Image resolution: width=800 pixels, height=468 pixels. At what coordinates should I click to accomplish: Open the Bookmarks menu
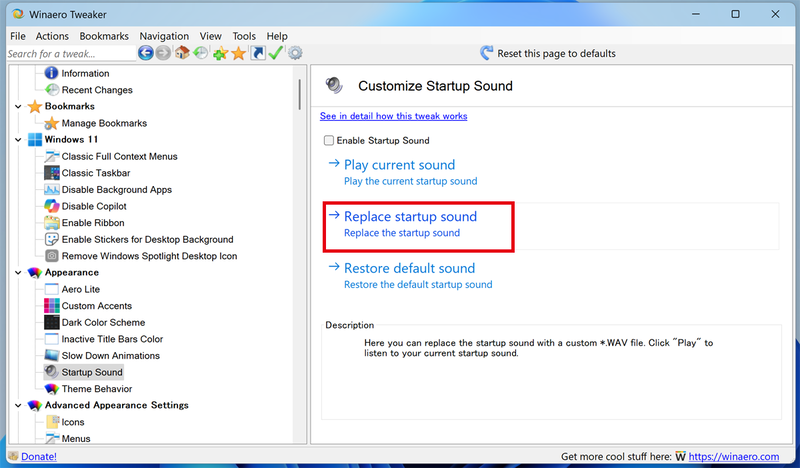[104, 36]
